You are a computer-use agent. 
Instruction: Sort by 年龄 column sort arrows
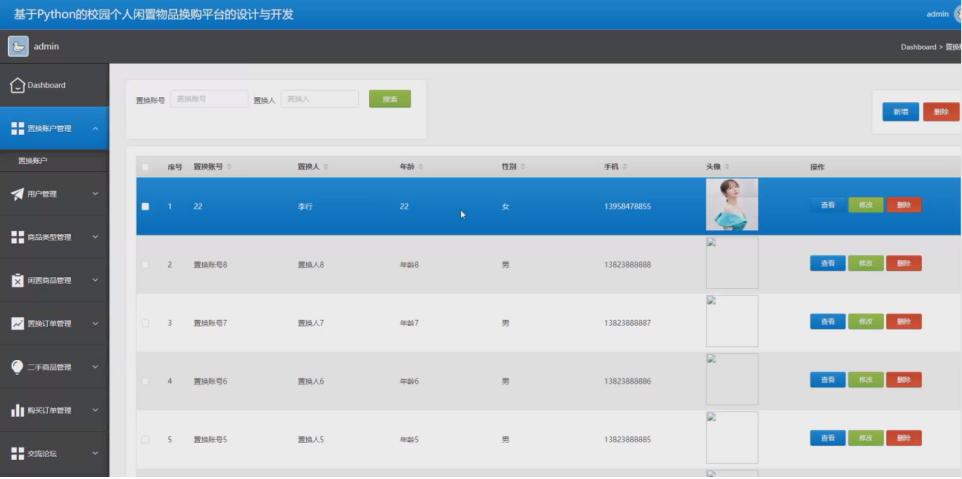pyautogui.click(x=420, y=167)
